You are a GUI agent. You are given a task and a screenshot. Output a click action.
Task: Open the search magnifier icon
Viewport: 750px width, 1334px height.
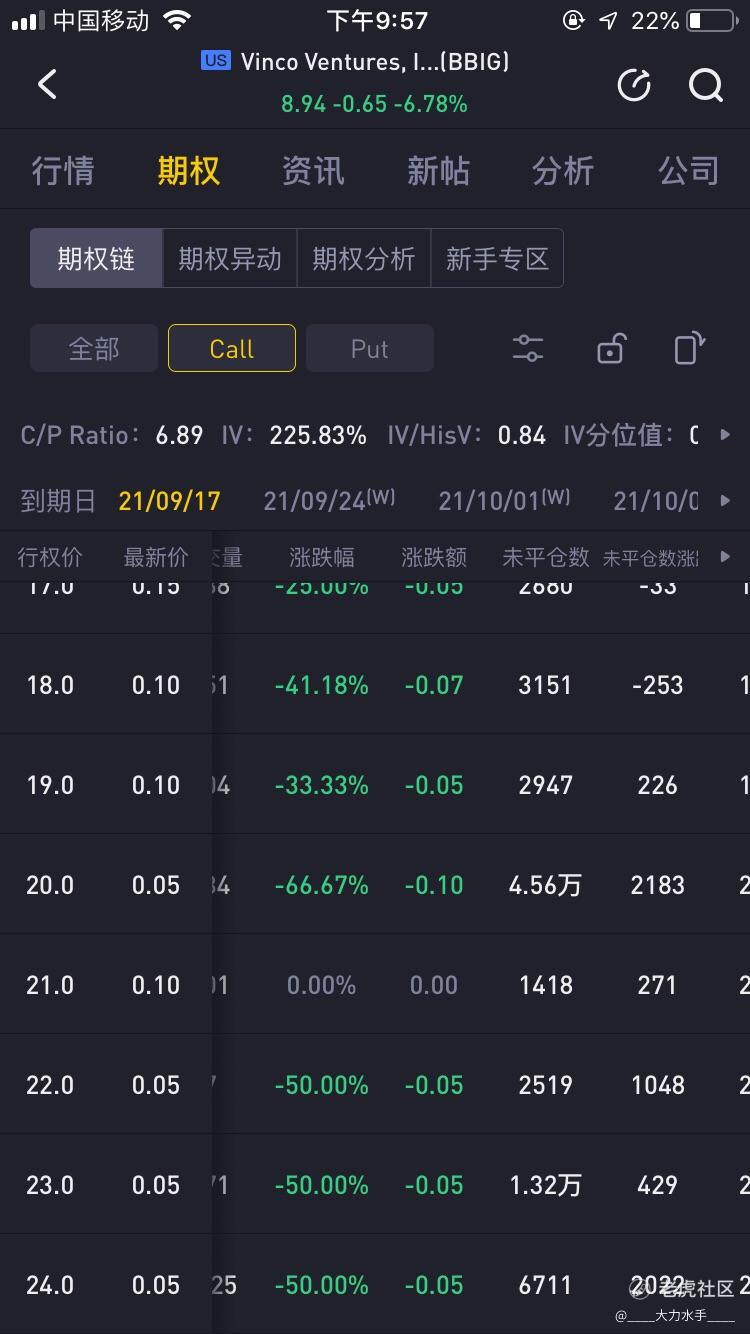pos(706,86)
